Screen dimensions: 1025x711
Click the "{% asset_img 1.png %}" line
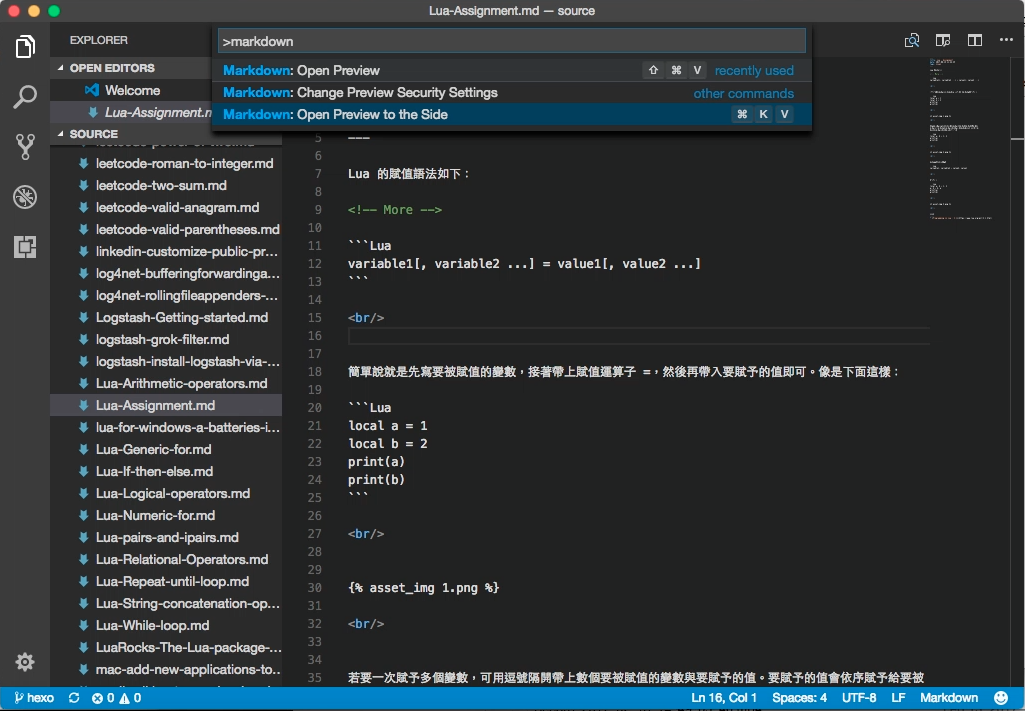tap(424, 588)
